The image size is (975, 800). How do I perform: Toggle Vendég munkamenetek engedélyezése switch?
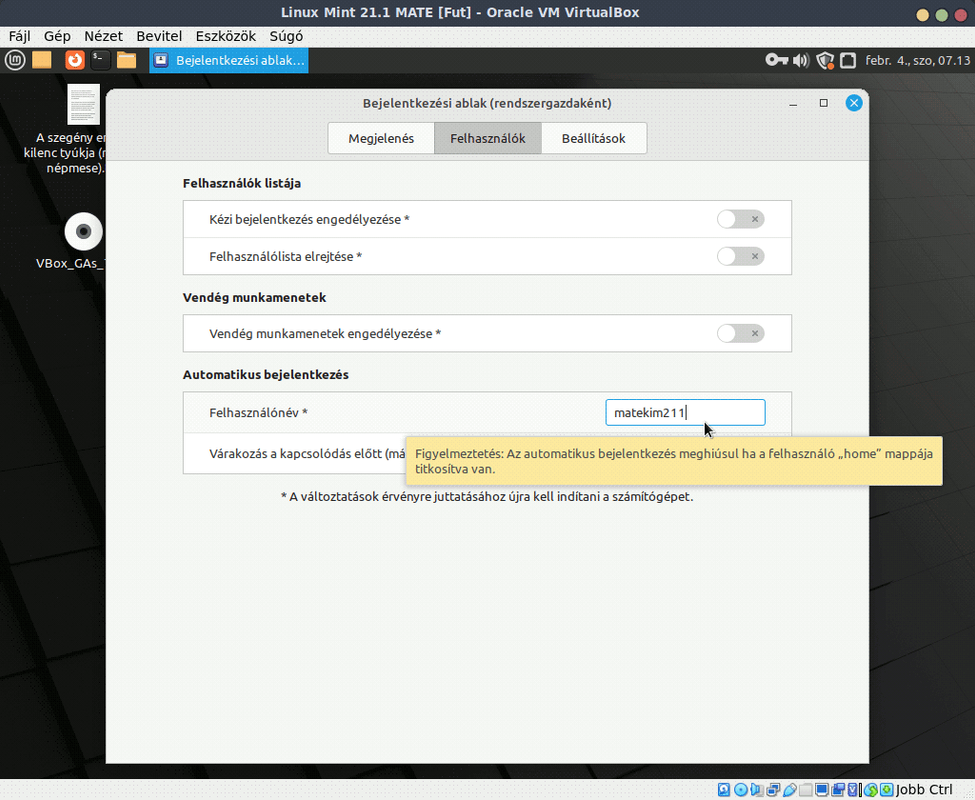pos(740,333)
